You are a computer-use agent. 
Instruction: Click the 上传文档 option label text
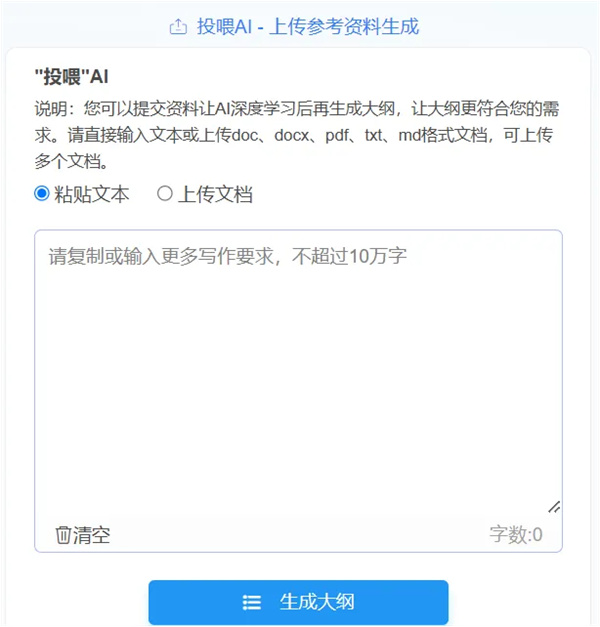[x=215, y=194]
